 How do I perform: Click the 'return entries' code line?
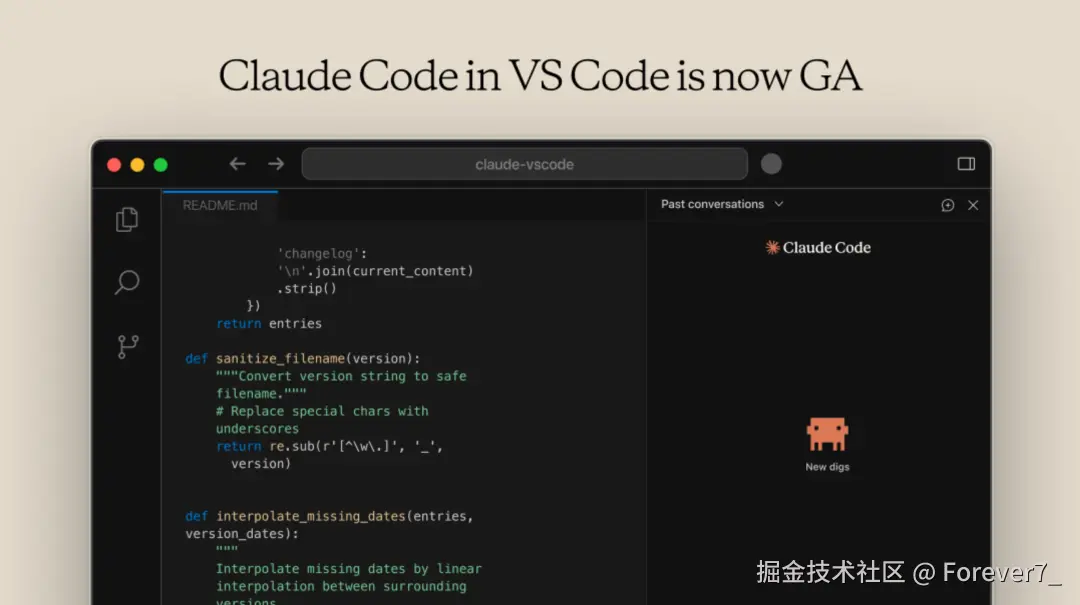pos(269,323)
